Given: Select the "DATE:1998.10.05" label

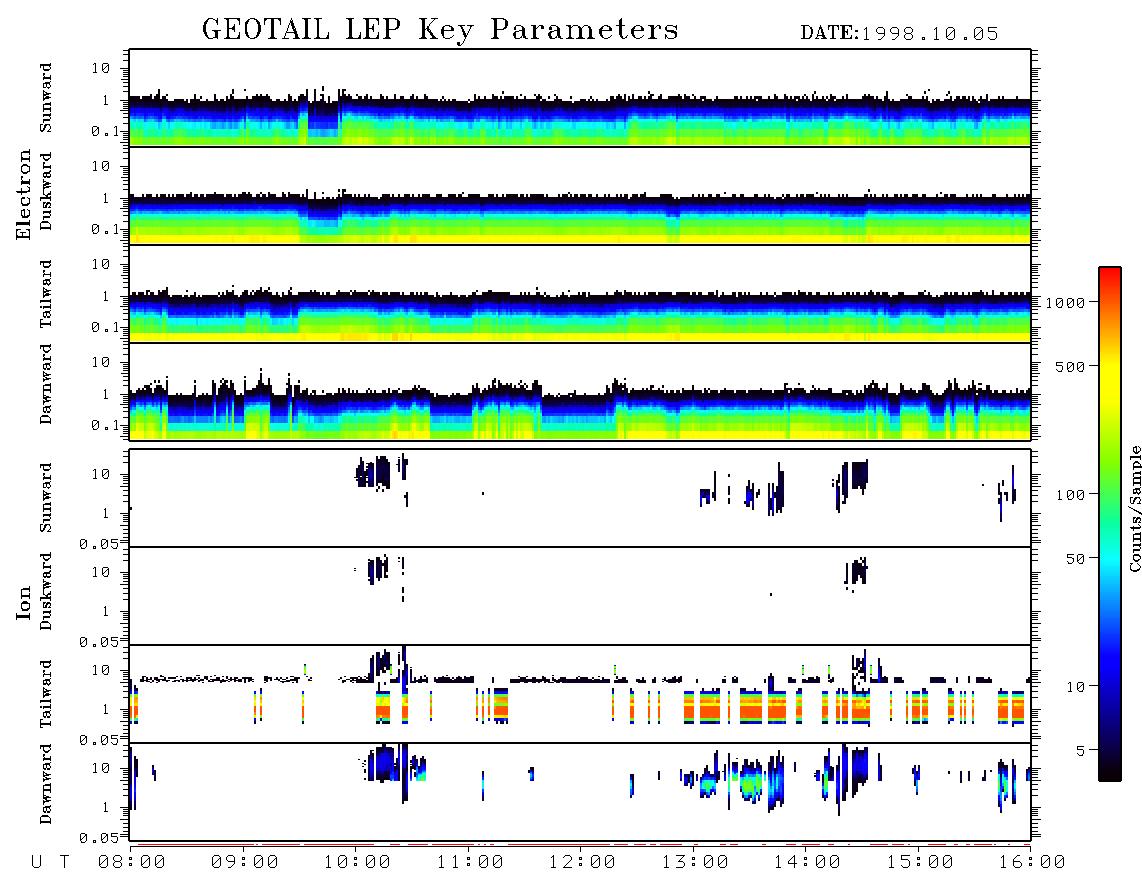Looking at the screenshot, I should tap(899, 34).
